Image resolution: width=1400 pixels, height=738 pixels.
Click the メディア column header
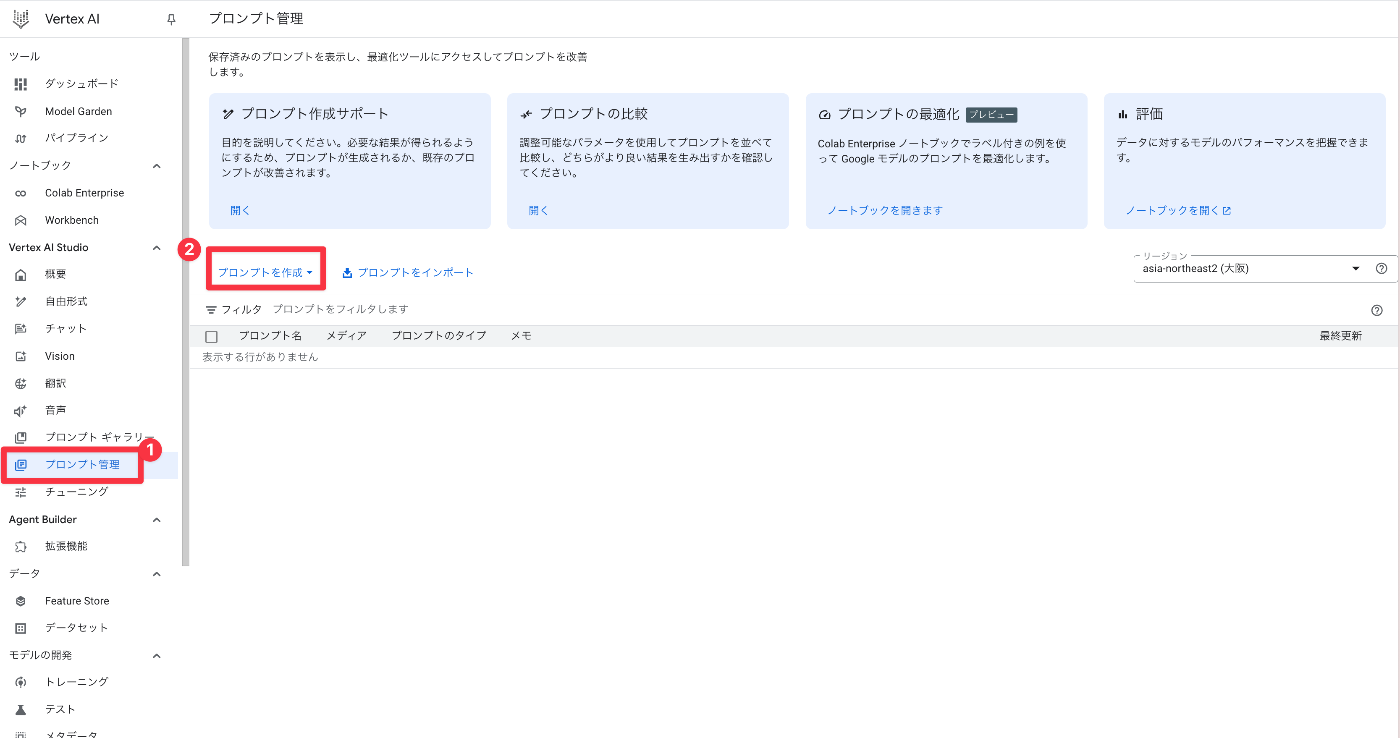[x=346, y=336]
